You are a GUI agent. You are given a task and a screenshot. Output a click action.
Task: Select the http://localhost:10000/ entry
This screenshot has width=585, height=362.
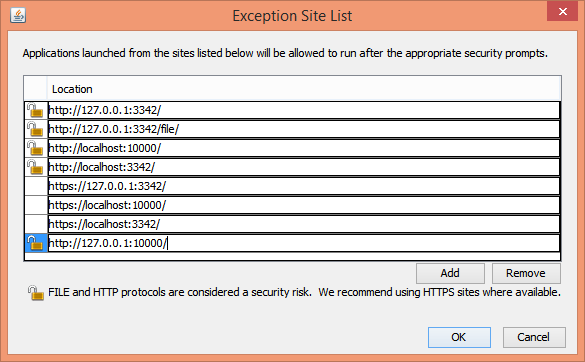(x=304, y=148)
